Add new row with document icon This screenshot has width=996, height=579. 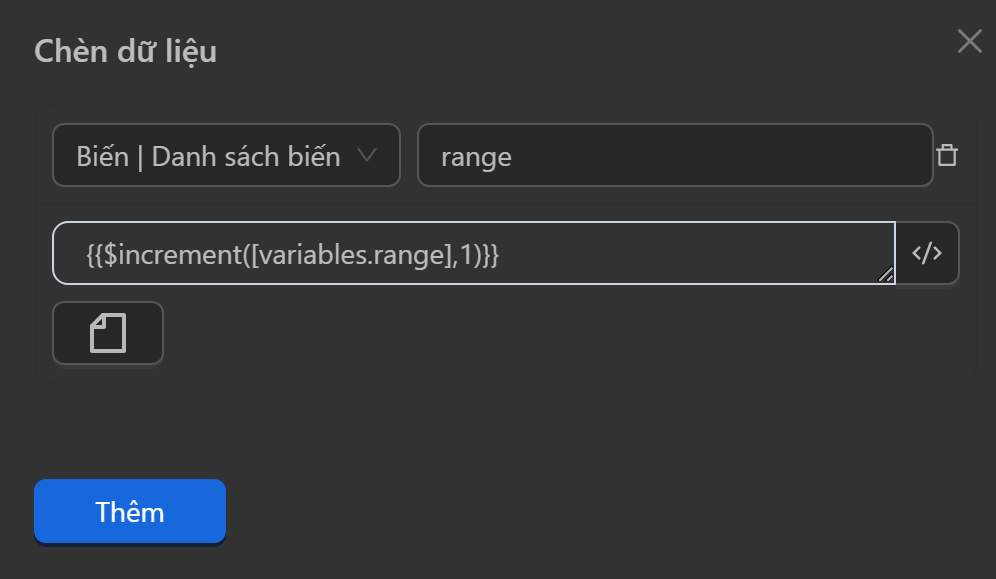108,333
